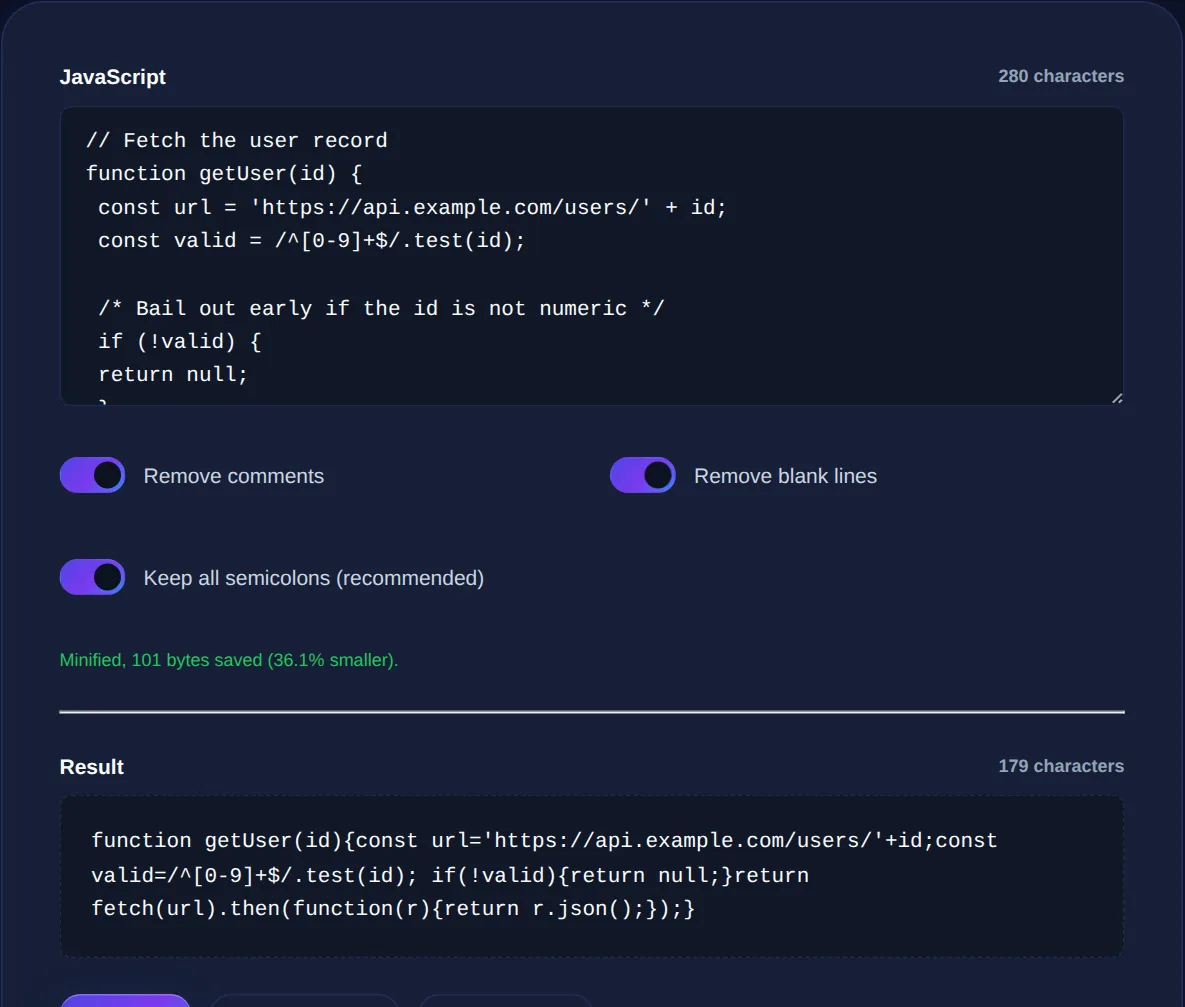Screen dimensions: 1185x1007
Task: Click the 'function getUser(id) {' code line
Action: pos(224,174)
